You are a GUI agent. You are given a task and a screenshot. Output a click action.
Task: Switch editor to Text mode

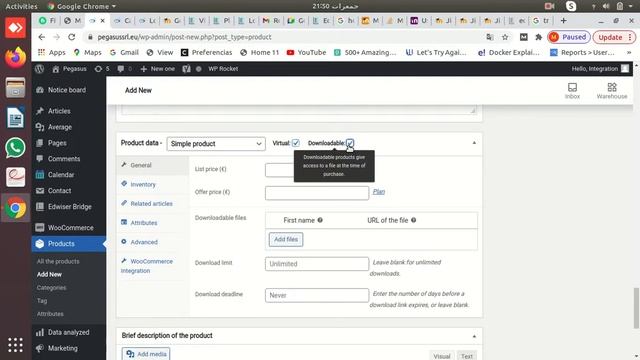click(467, 356)
